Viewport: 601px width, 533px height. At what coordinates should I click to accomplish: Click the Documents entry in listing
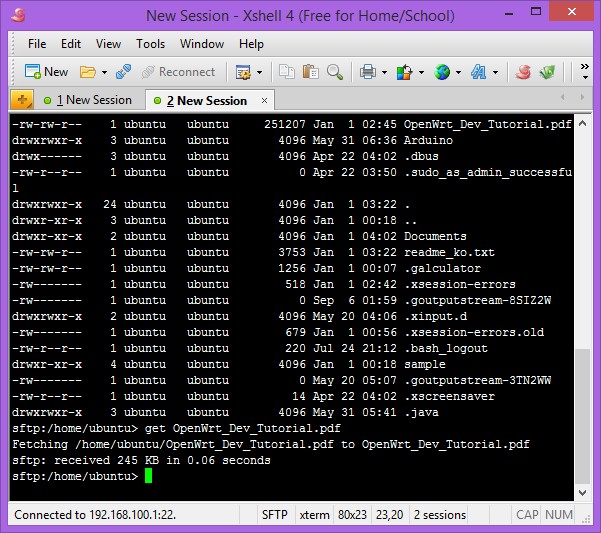click(435, 236)
